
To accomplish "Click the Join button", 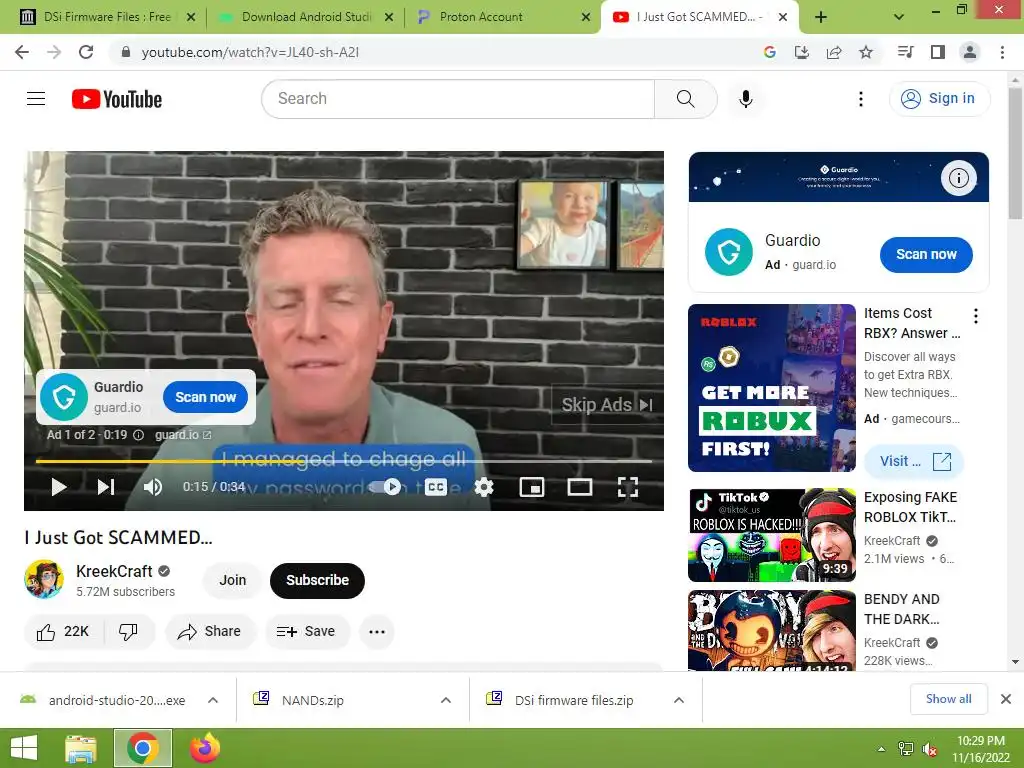I will 232,581.
